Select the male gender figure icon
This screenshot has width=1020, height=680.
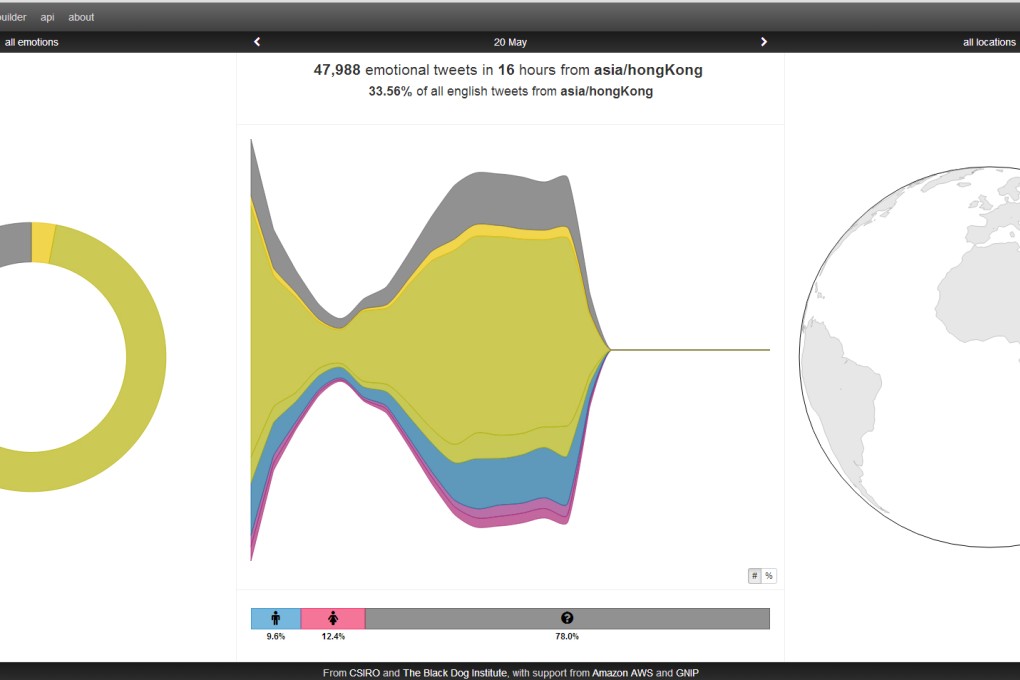275,618
